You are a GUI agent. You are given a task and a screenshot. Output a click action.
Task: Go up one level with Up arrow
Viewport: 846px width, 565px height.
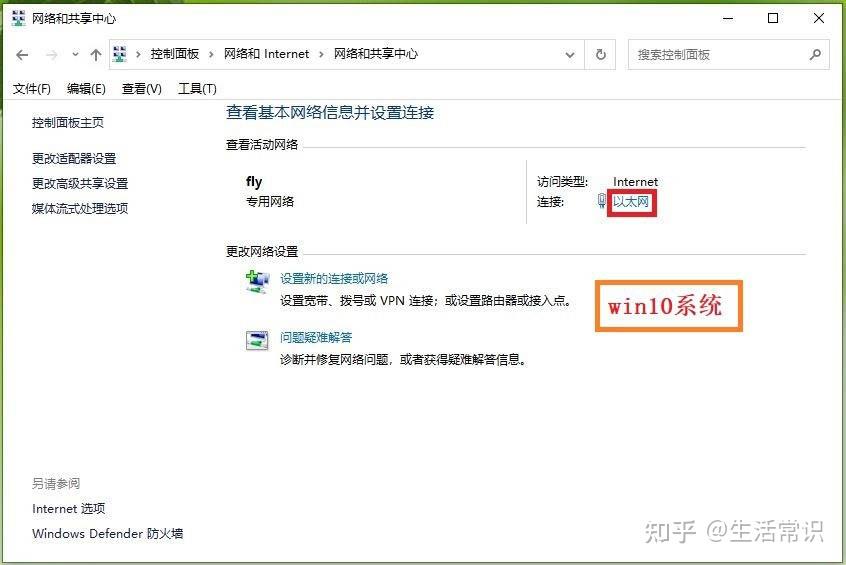coord(96,55)
